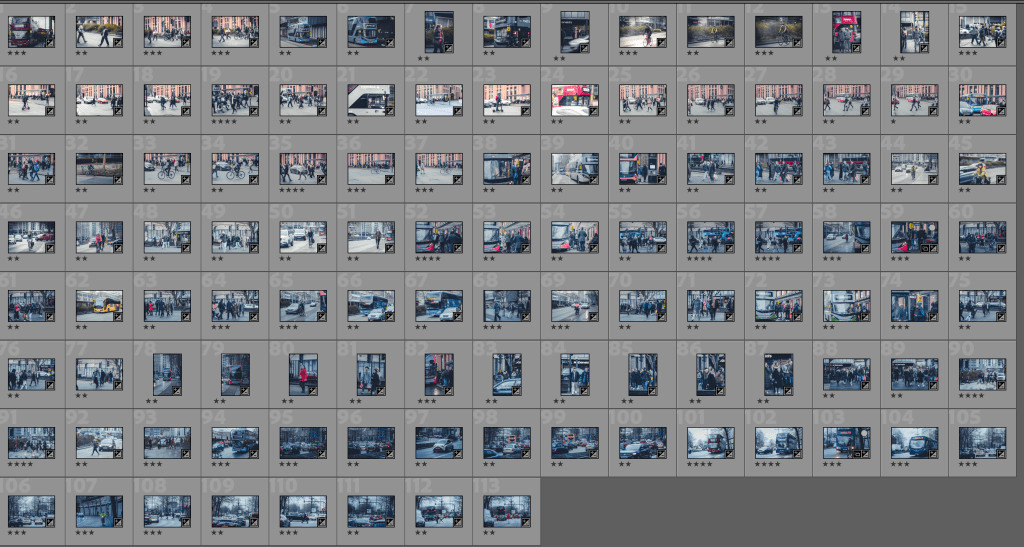Image resolution: width=1024 pixels, height=547 pixels.
Task: Click the develop adjustments badge on photo 90
Action: point(1002,384)
